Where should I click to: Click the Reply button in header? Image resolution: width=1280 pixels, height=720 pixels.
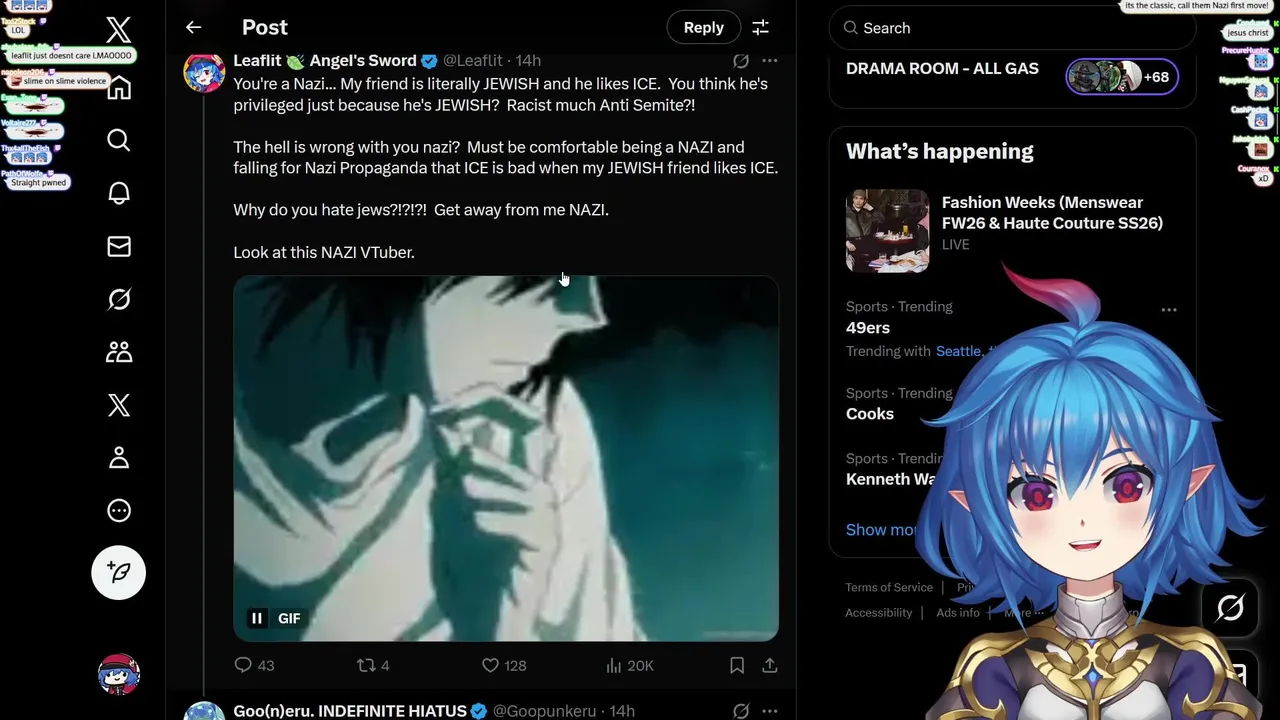pos(703,28)
